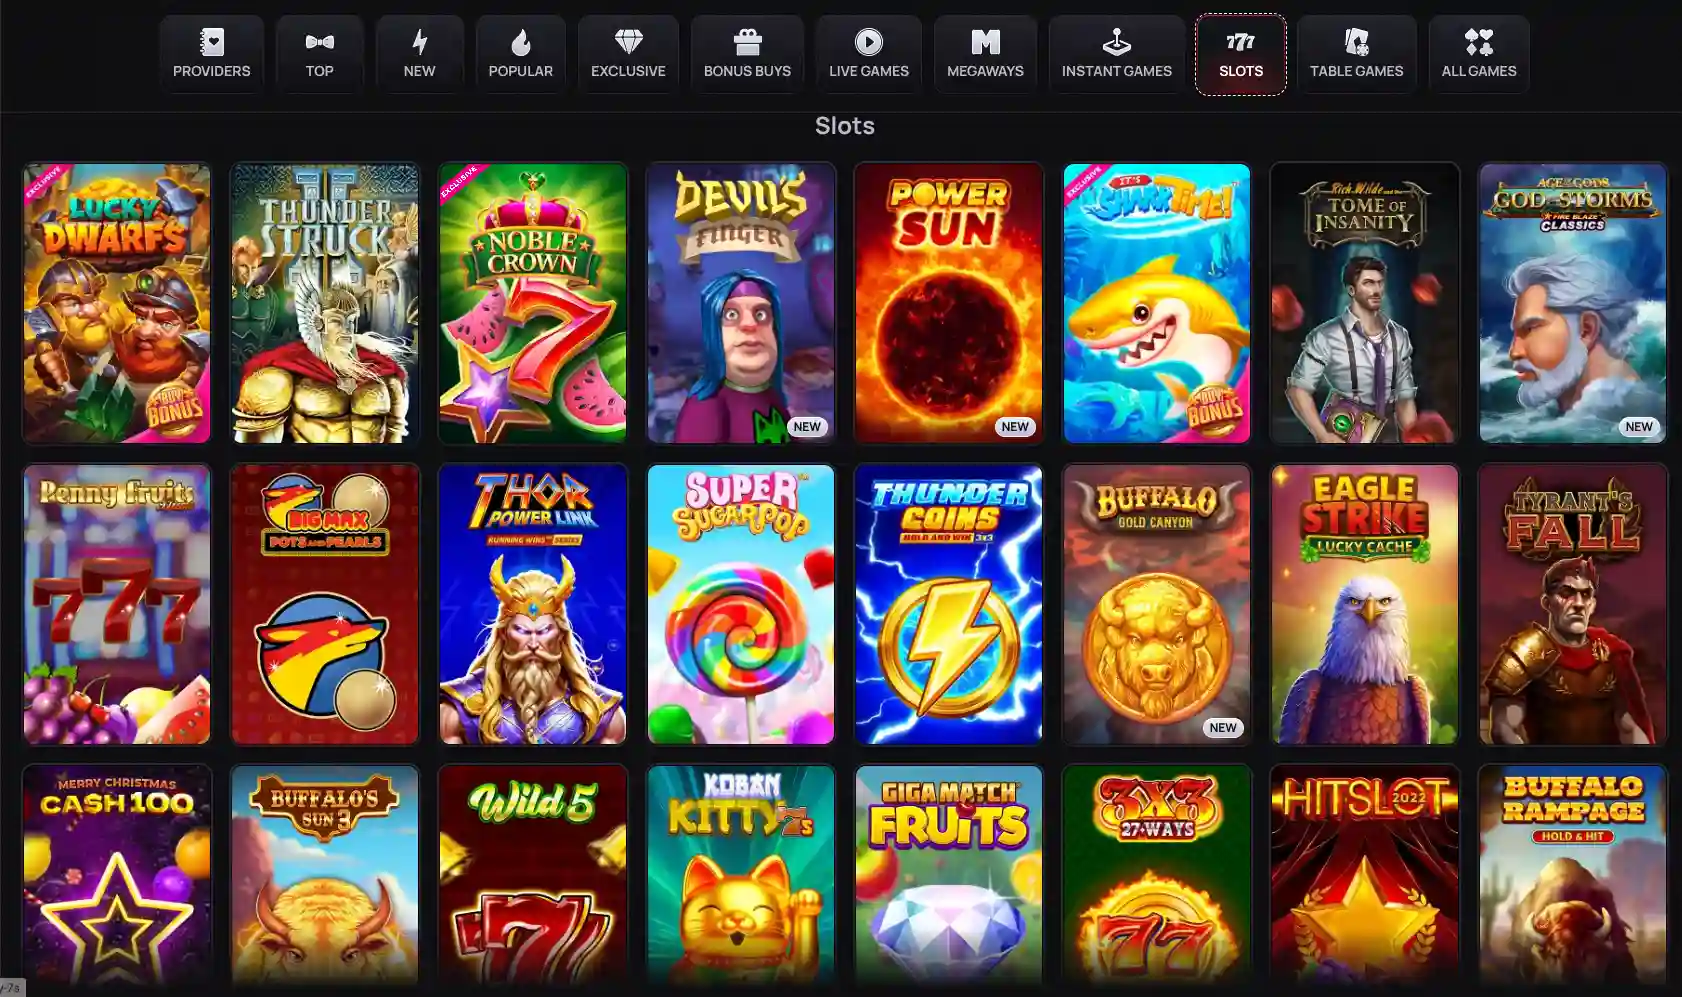Open the New games lightning icon
Viewport: 1682px width, 997px height.
[x=420, y=42]
